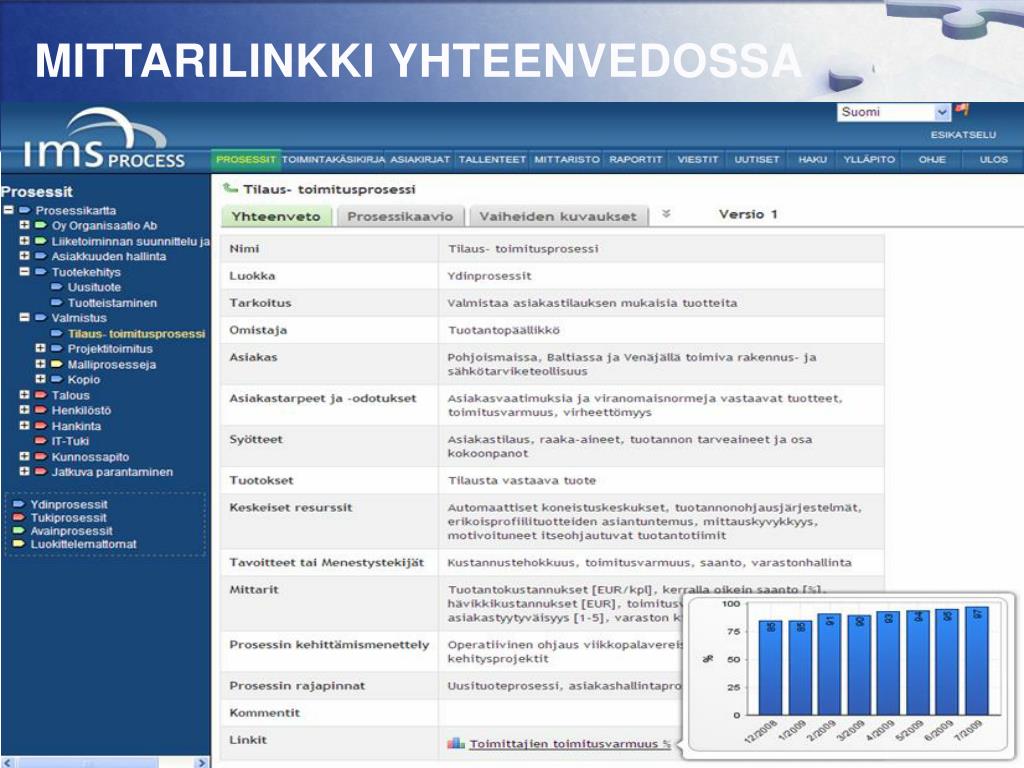Screen dimensions: 1024x768
Task: Click the red icon beside Henkilöstö
Action: click(40, 410)
